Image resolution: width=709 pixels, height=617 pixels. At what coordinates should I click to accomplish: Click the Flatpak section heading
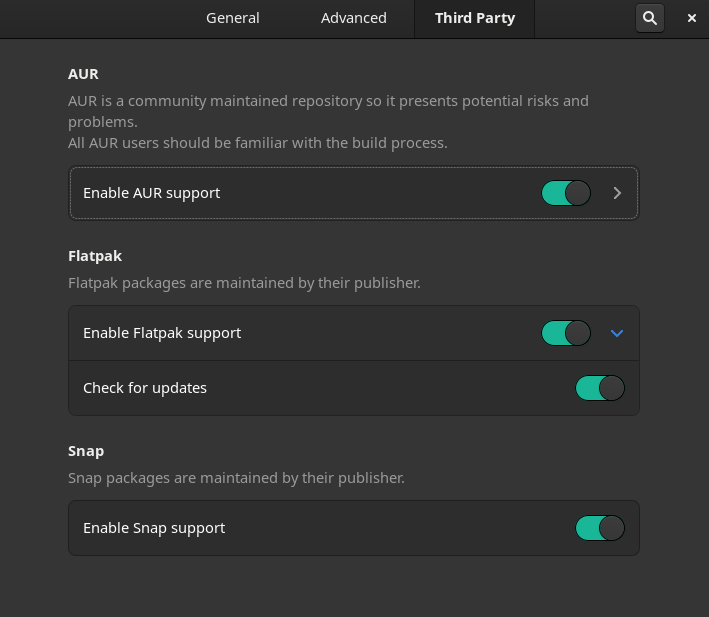[x=95, y=256]
